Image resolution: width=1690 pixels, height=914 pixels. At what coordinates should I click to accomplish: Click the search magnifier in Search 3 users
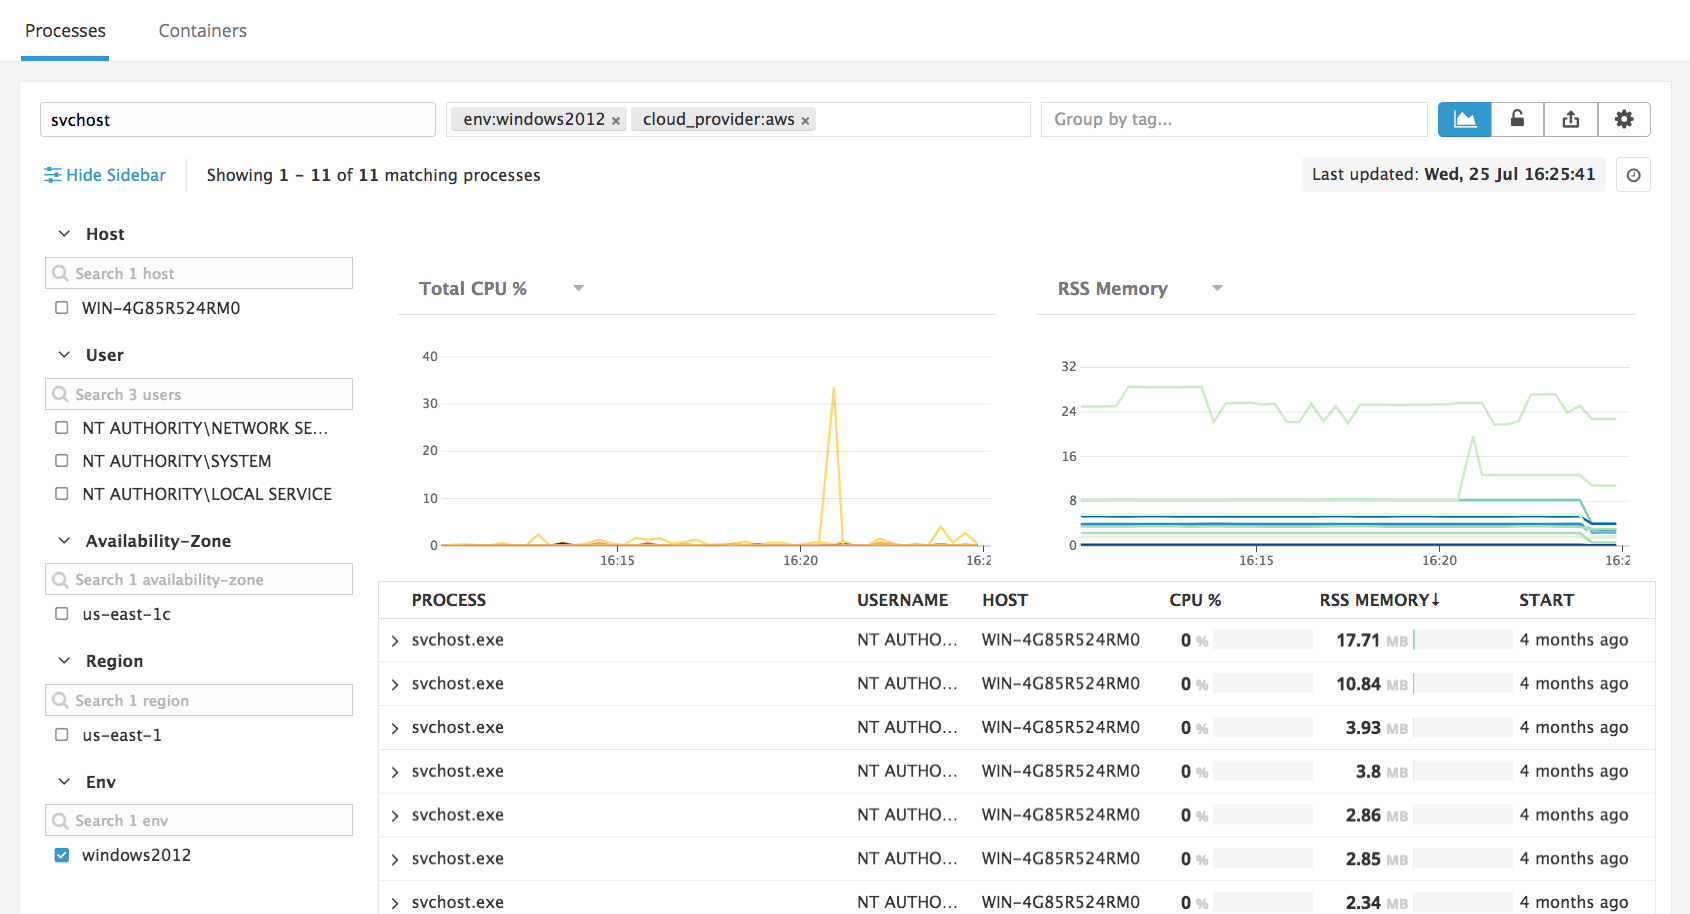click(x=62, y=393)
